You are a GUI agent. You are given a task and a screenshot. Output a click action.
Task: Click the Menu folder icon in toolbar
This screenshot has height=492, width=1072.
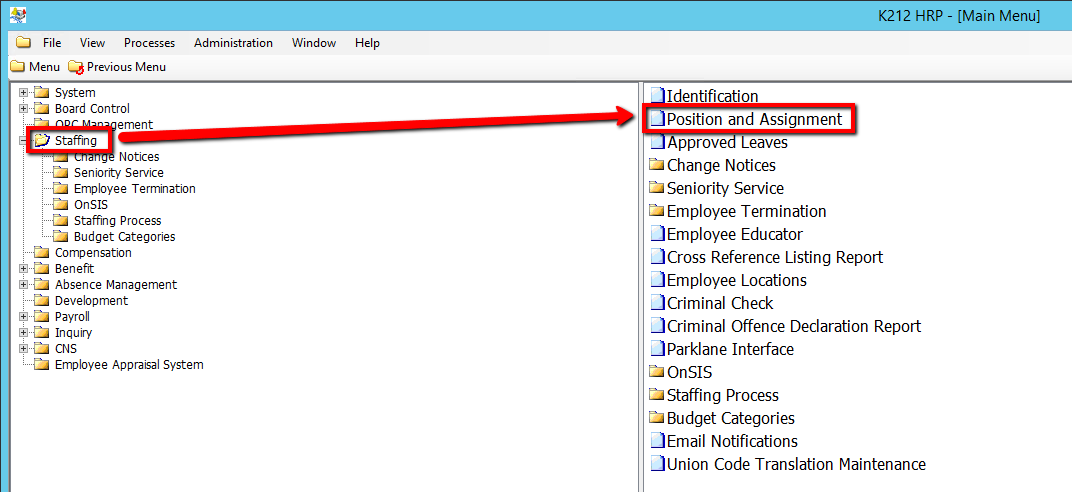coord(17,67)
